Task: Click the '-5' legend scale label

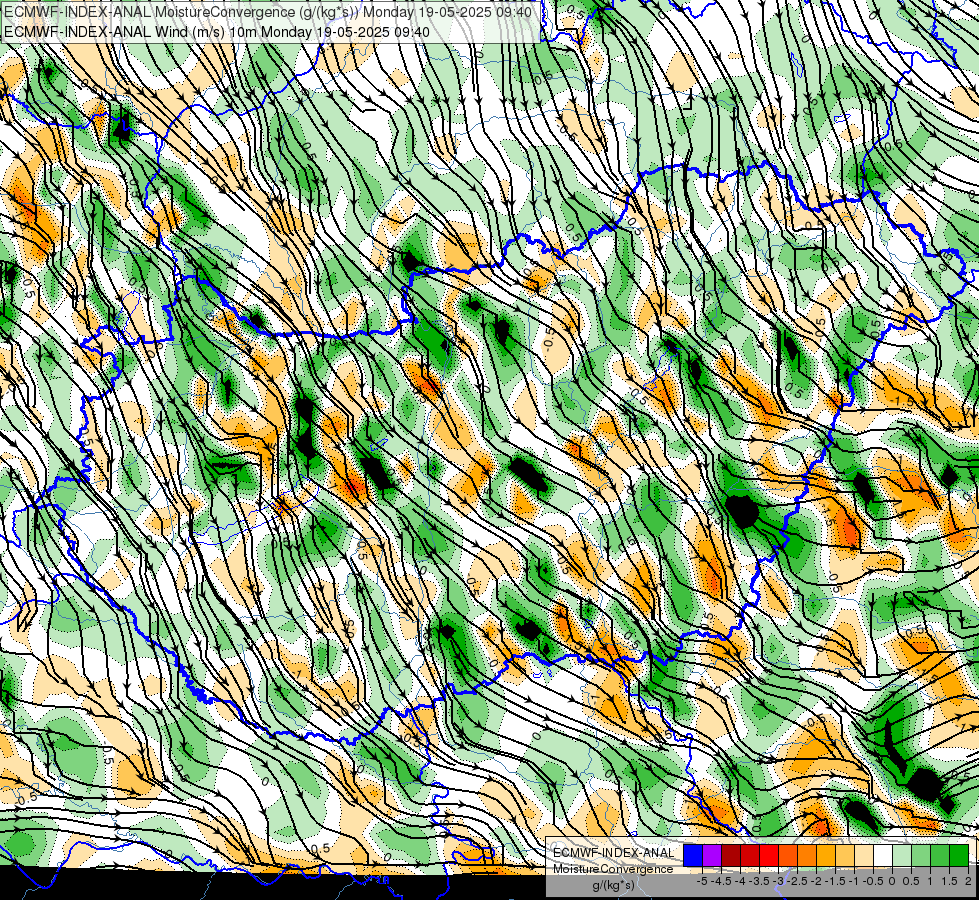Action: [x=702, y=881]
